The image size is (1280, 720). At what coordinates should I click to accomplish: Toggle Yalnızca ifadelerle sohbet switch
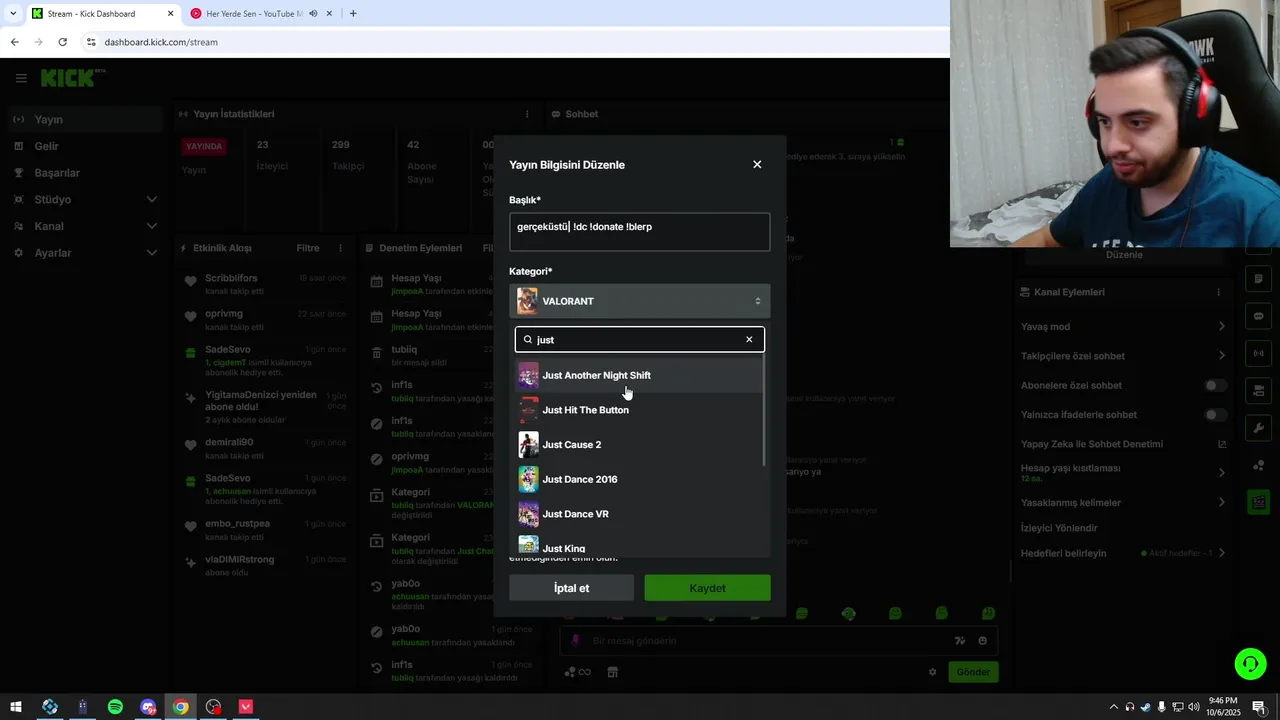pos(1215,414)
